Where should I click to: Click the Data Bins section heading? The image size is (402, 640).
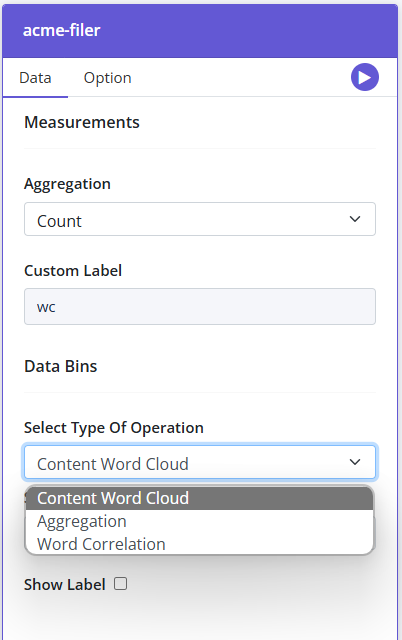(x=60, y=366)
